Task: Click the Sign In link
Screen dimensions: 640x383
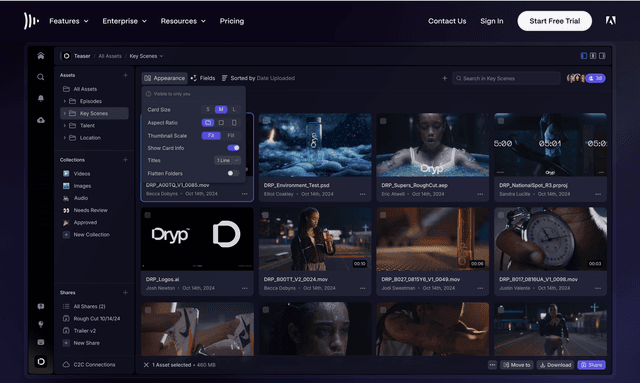Action: tap(491, 21)
